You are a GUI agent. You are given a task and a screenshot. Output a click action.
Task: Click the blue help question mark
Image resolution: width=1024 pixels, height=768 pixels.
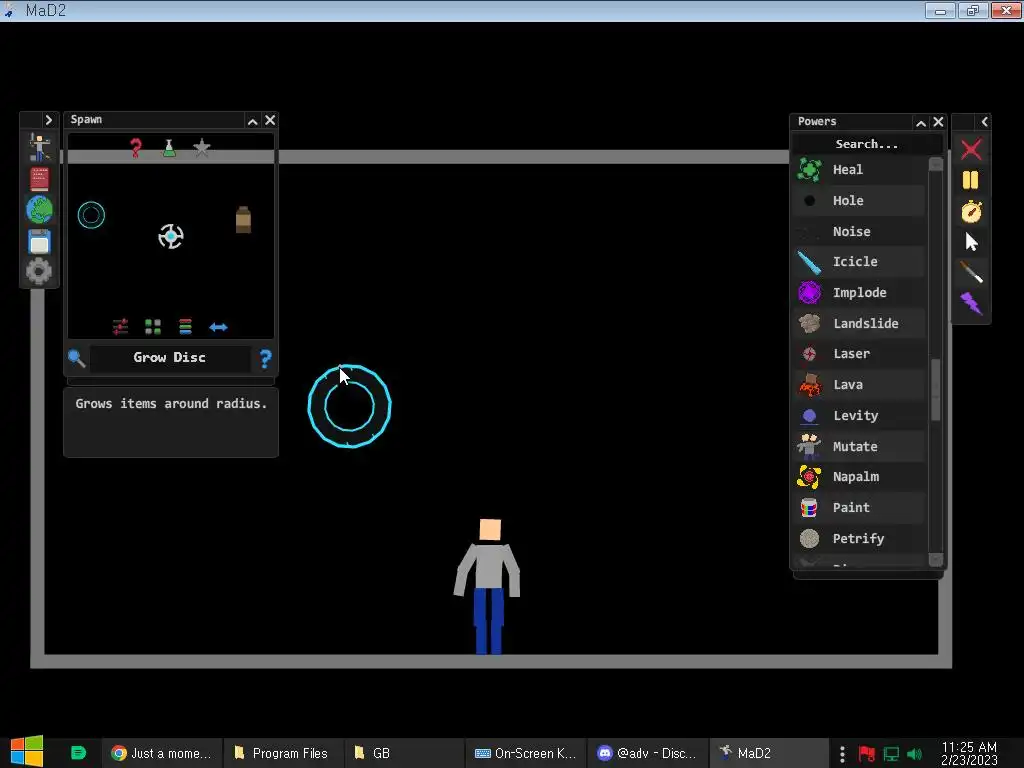265,359
